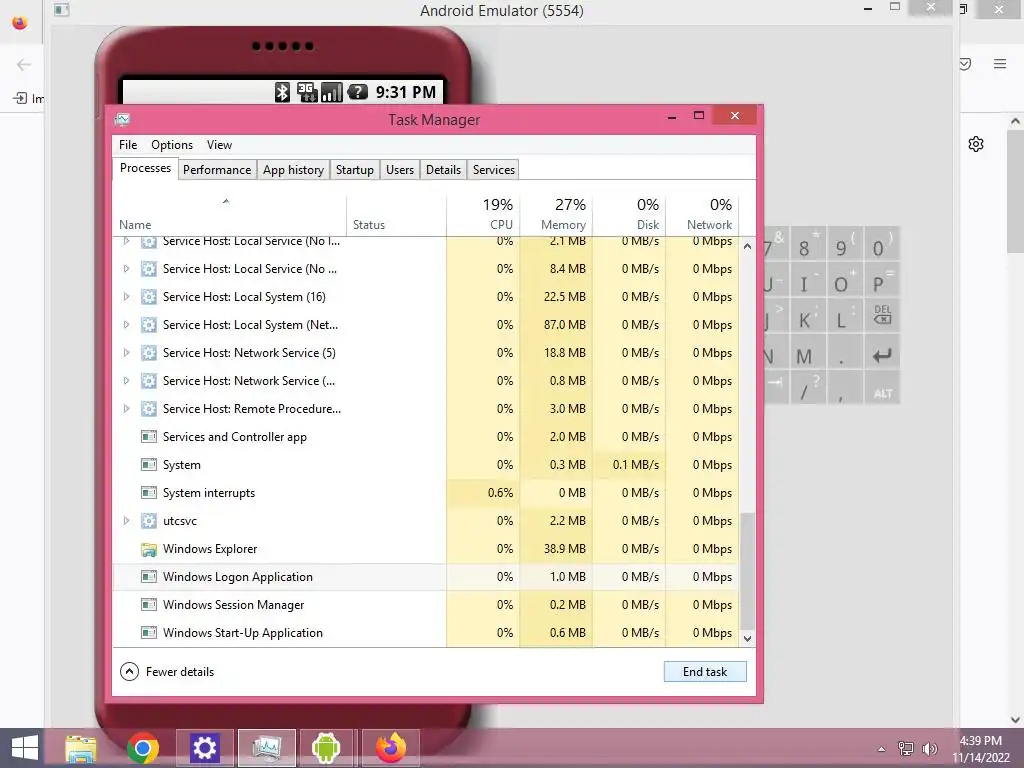
Task: Click the End task button
Action: 705,671
